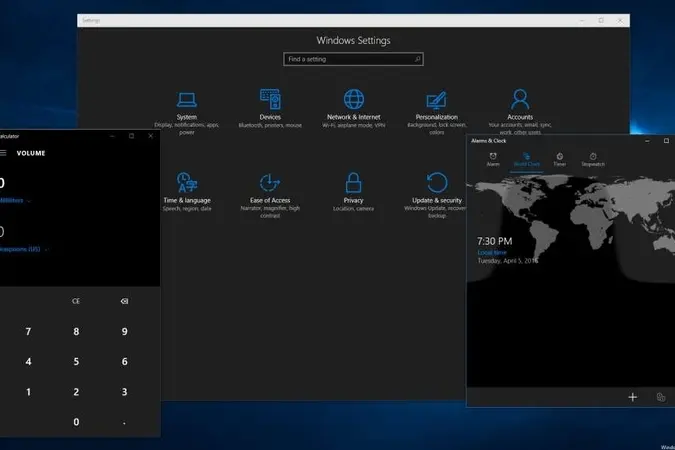Click digit 3 in Calculator
The height and width of the screenshot is (450, 675).
pyautogui.click(x=124, y=392)
